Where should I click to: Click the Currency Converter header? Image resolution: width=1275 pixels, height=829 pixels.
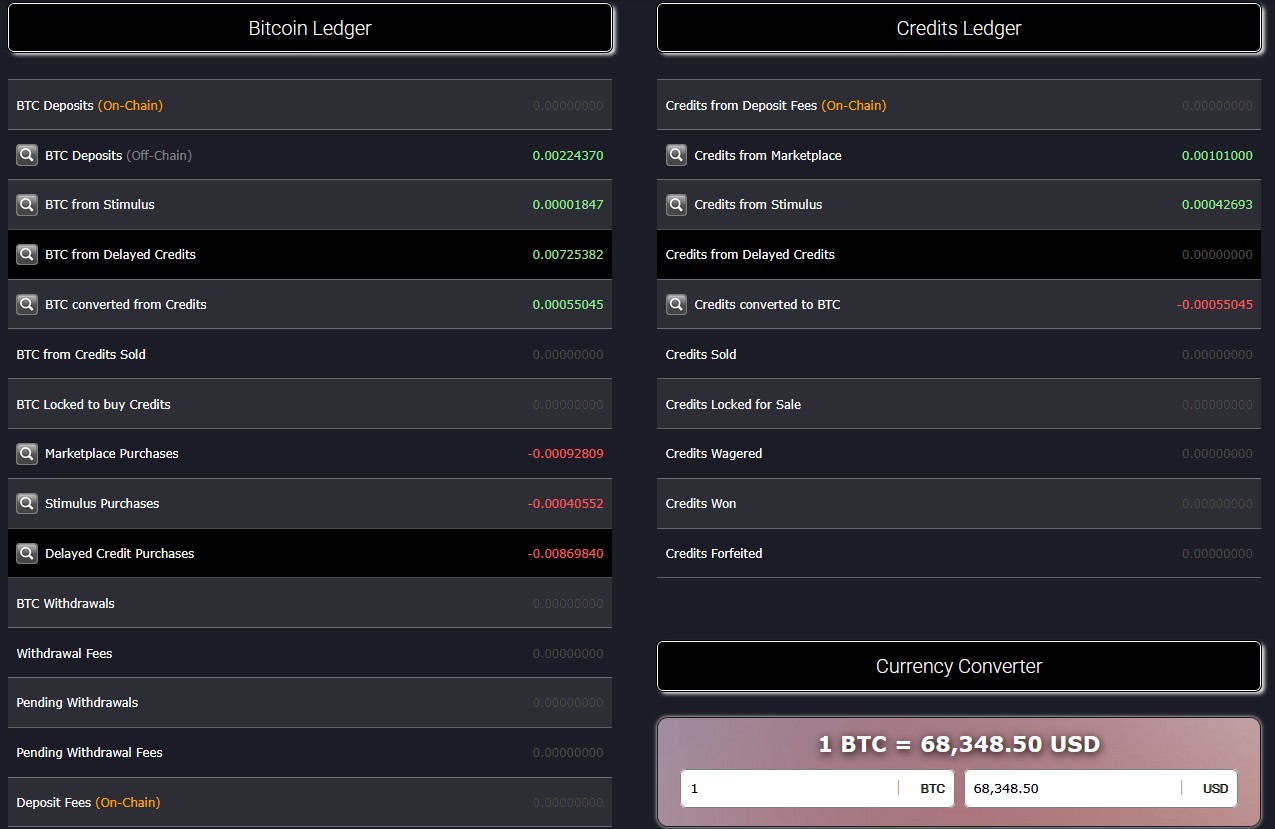tap(959, 666)
